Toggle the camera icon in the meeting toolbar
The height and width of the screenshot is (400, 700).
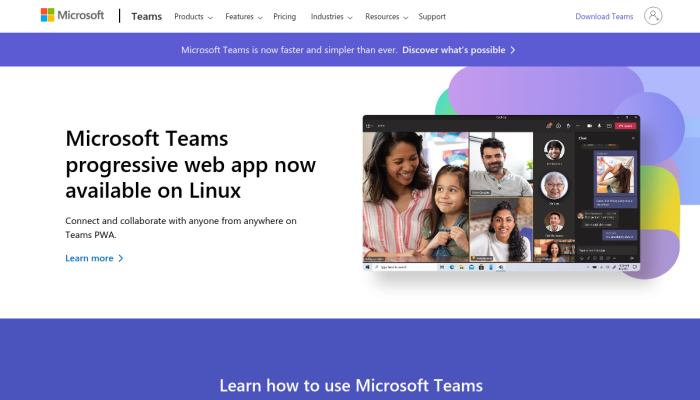tap(589, 126)
